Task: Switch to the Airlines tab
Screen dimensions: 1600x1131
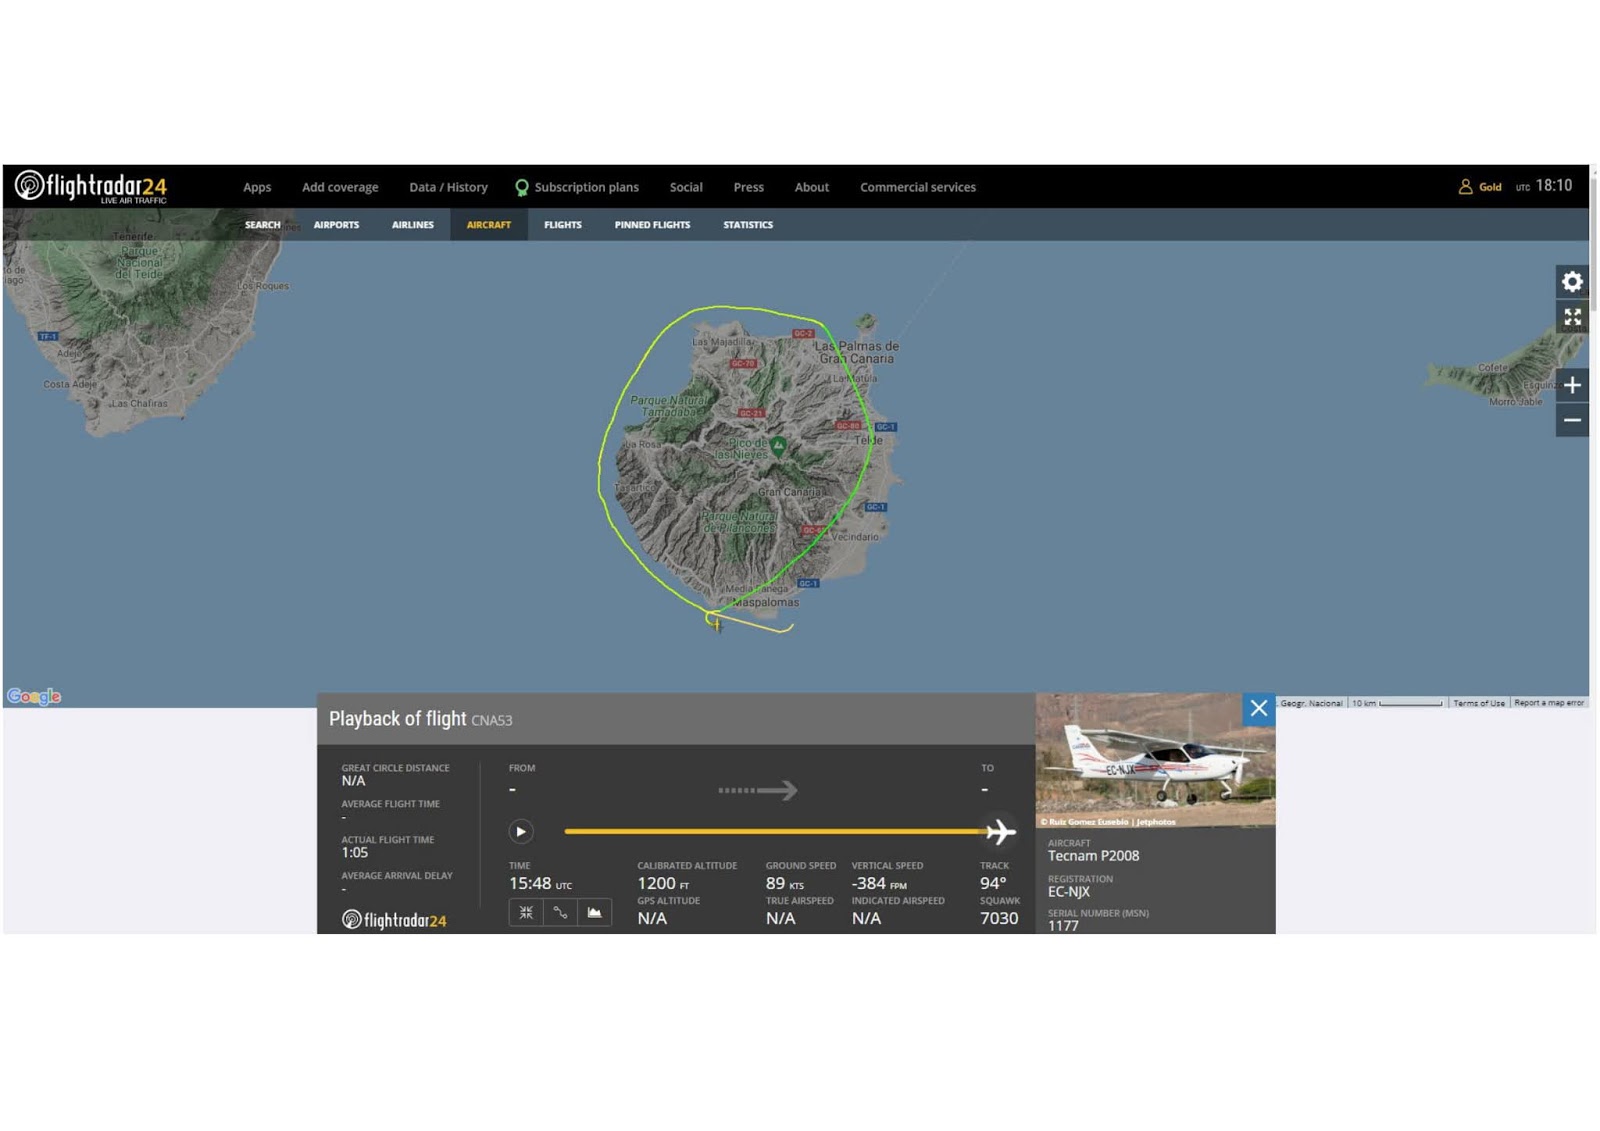Action: point(413,225)
